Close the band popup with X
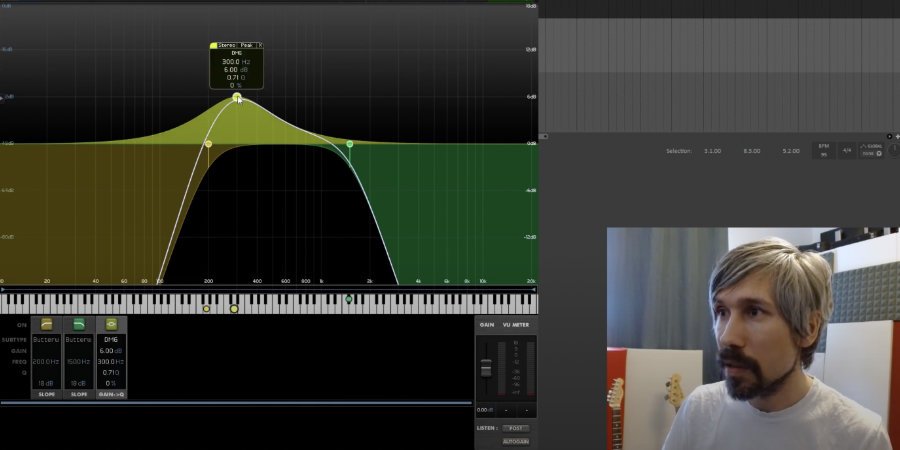 pos(260,45)
